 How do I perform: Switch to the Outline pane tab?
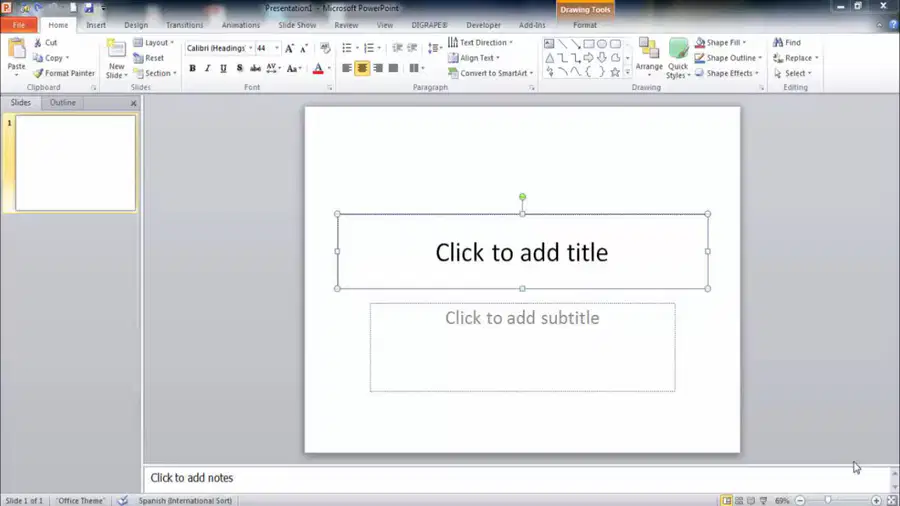click(63, 103)
